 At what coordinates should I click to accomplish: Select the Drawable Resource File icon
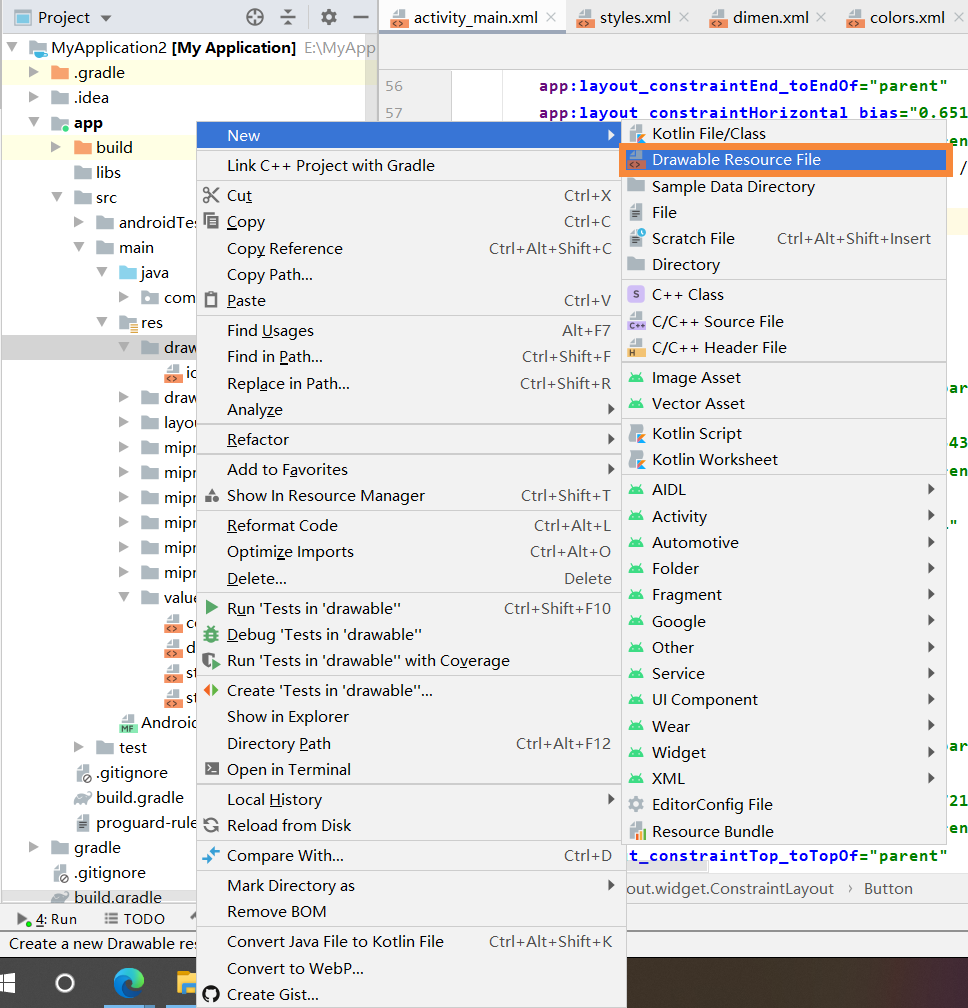634,159
